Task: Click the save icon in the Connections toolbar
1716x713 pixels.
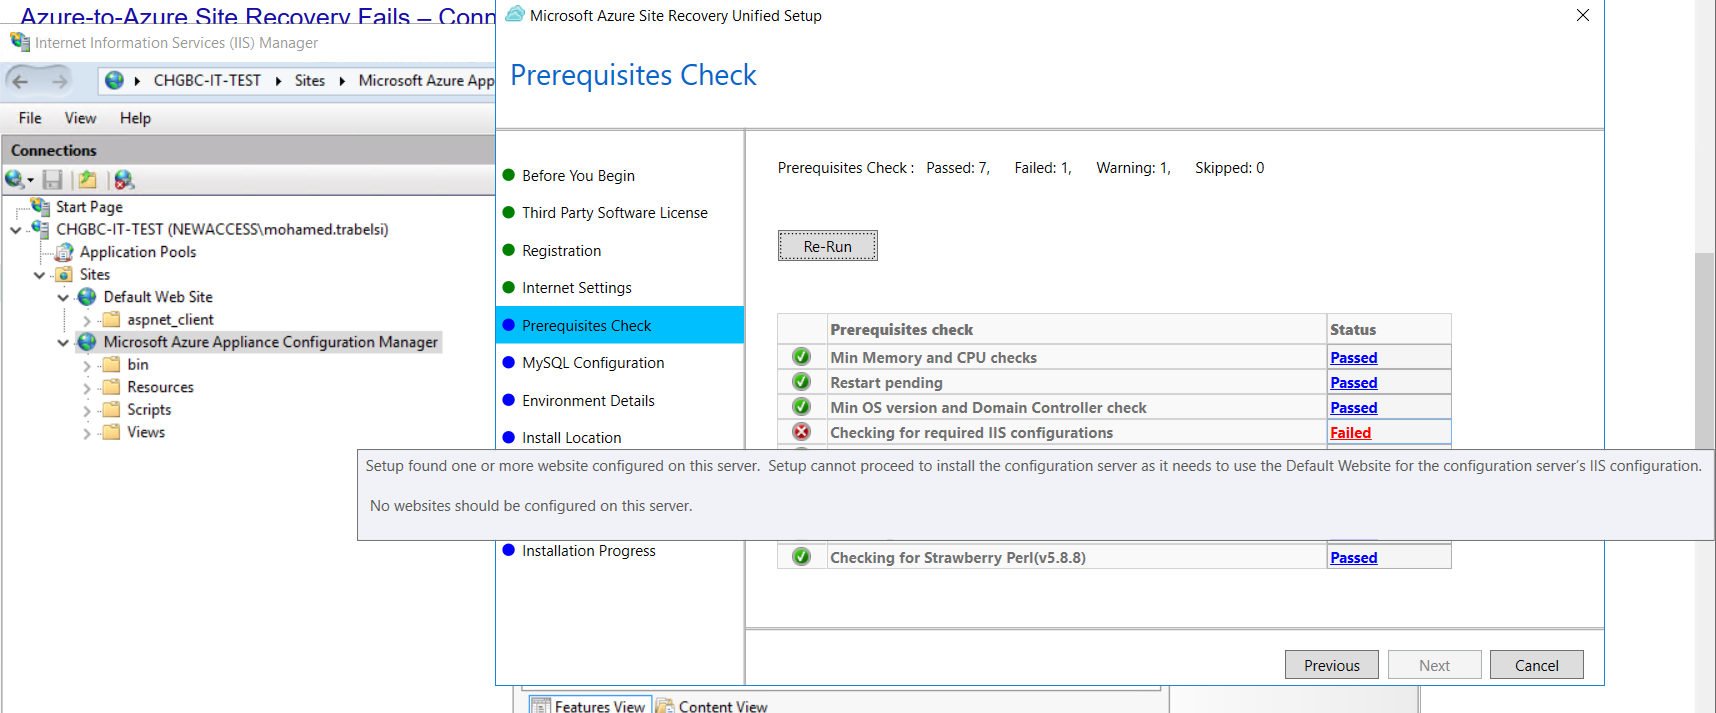Action: (x=52, y=179)
